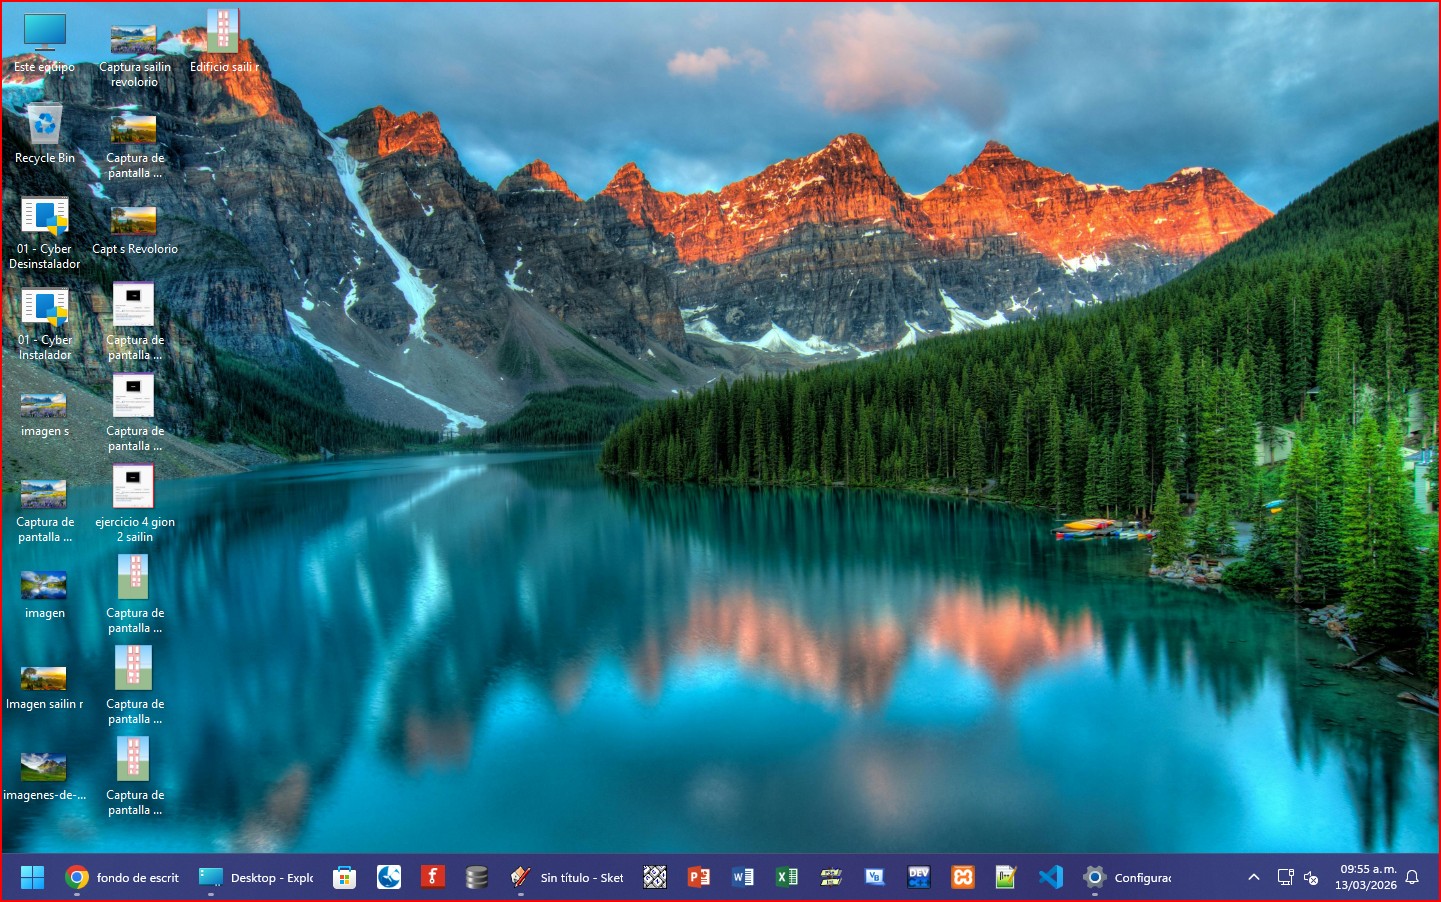Select the Recycle Bin desktop icon
Screen dimensions: 1441x902
[45, 134]
